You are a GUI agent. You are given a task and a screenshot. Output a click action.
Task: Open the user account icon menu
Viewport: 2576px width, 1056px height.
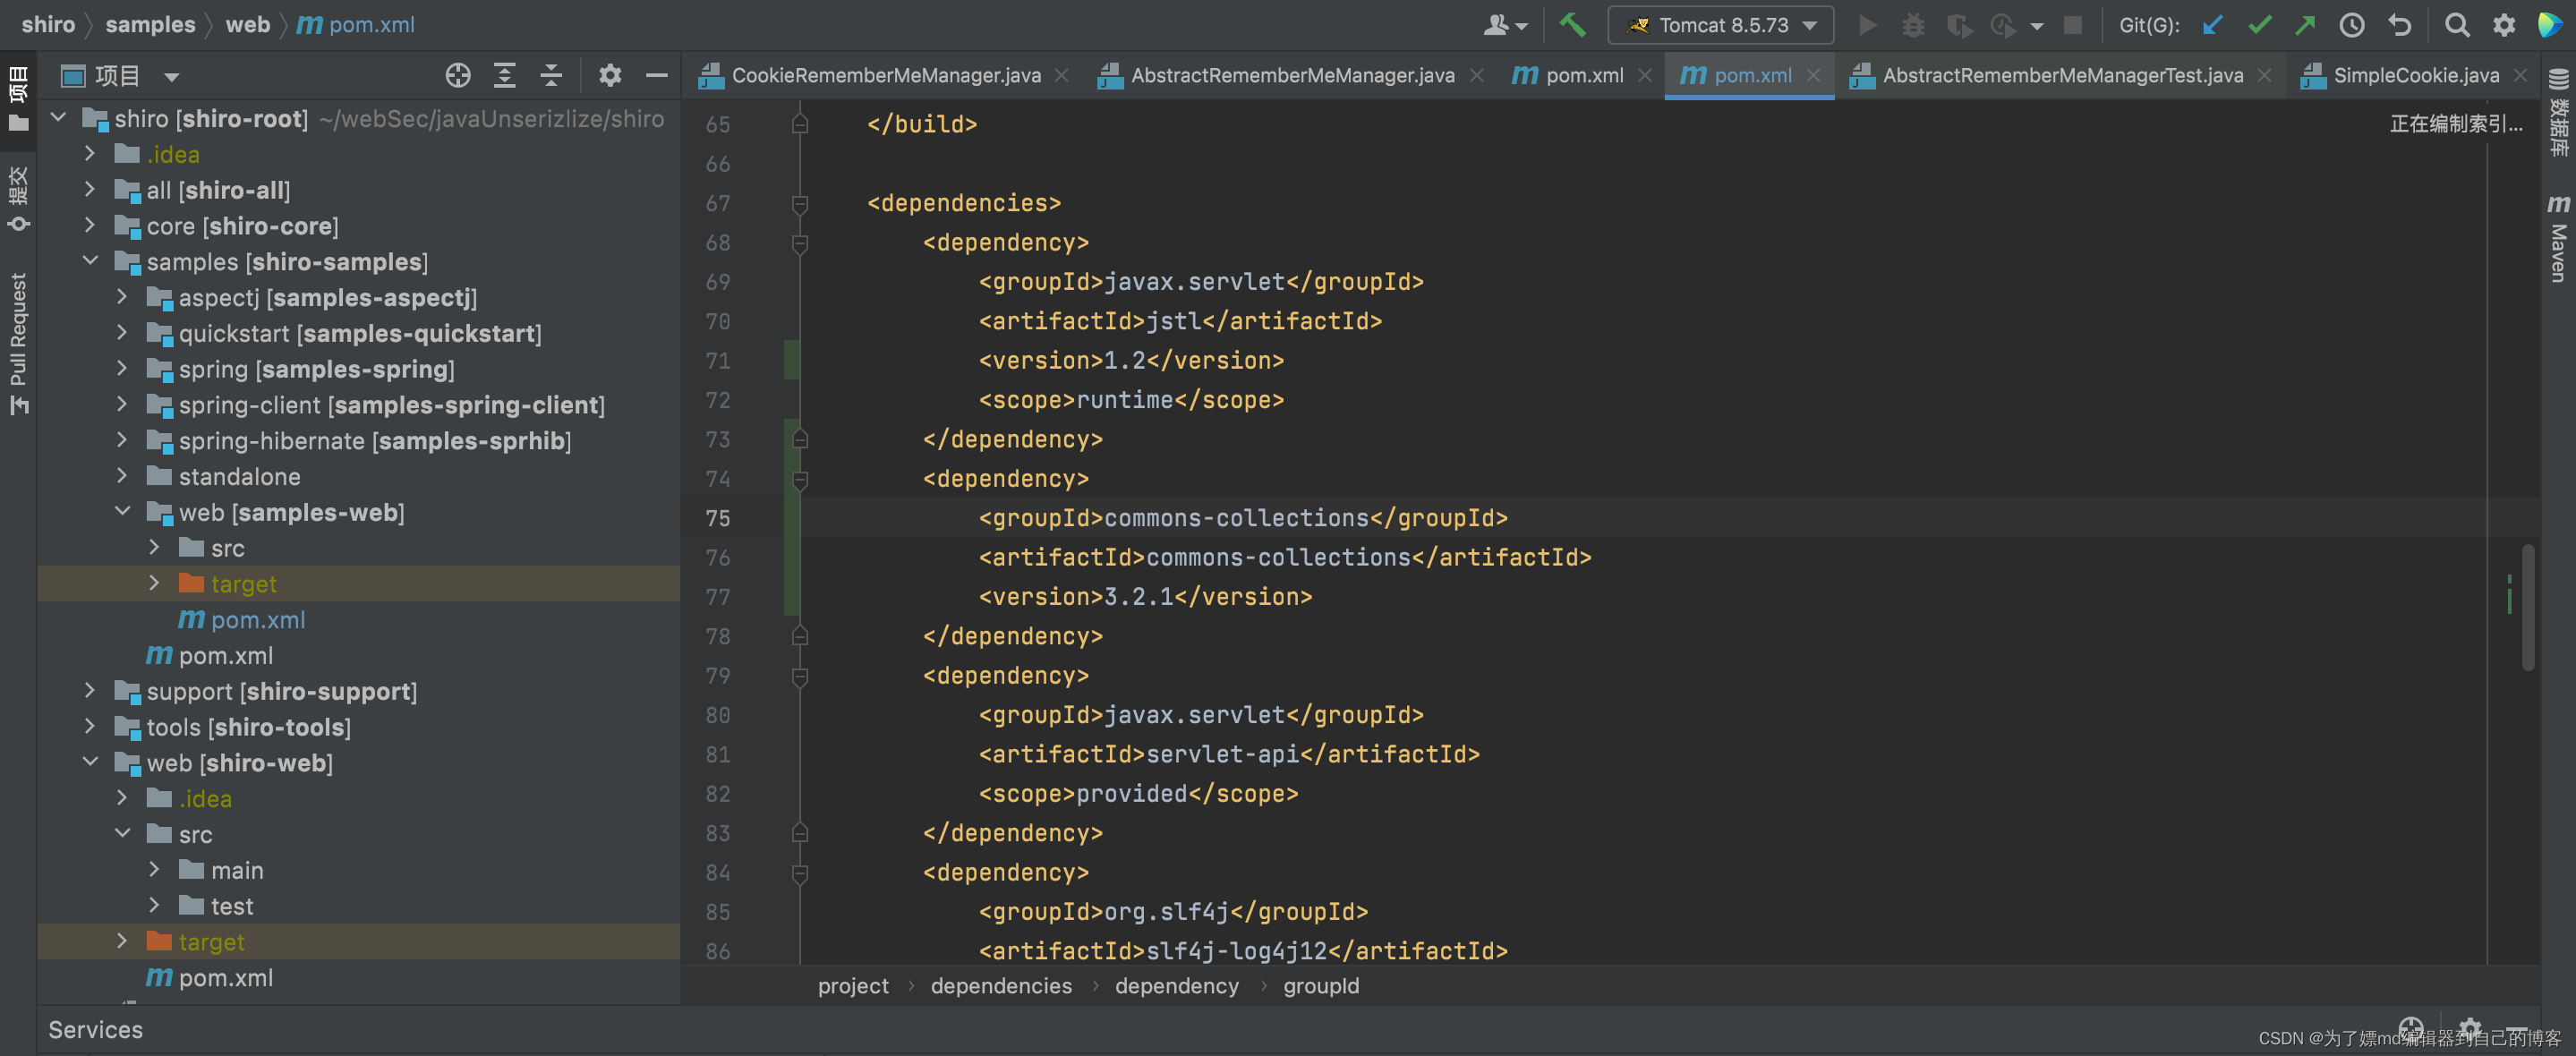pos(1505,25)
